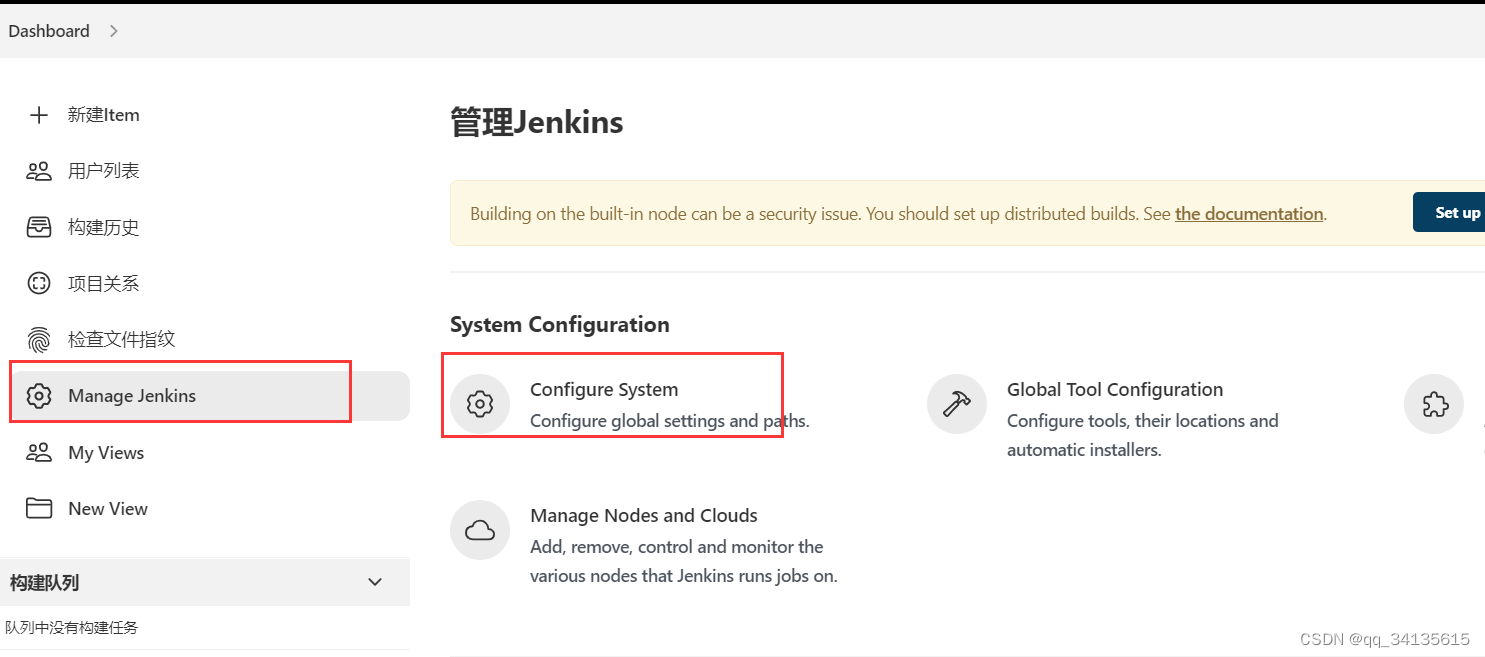This screenshot has width=1485, height=657.
Task: Expand the Dashboard breadcrumb arrow
Action: (114, 31)
